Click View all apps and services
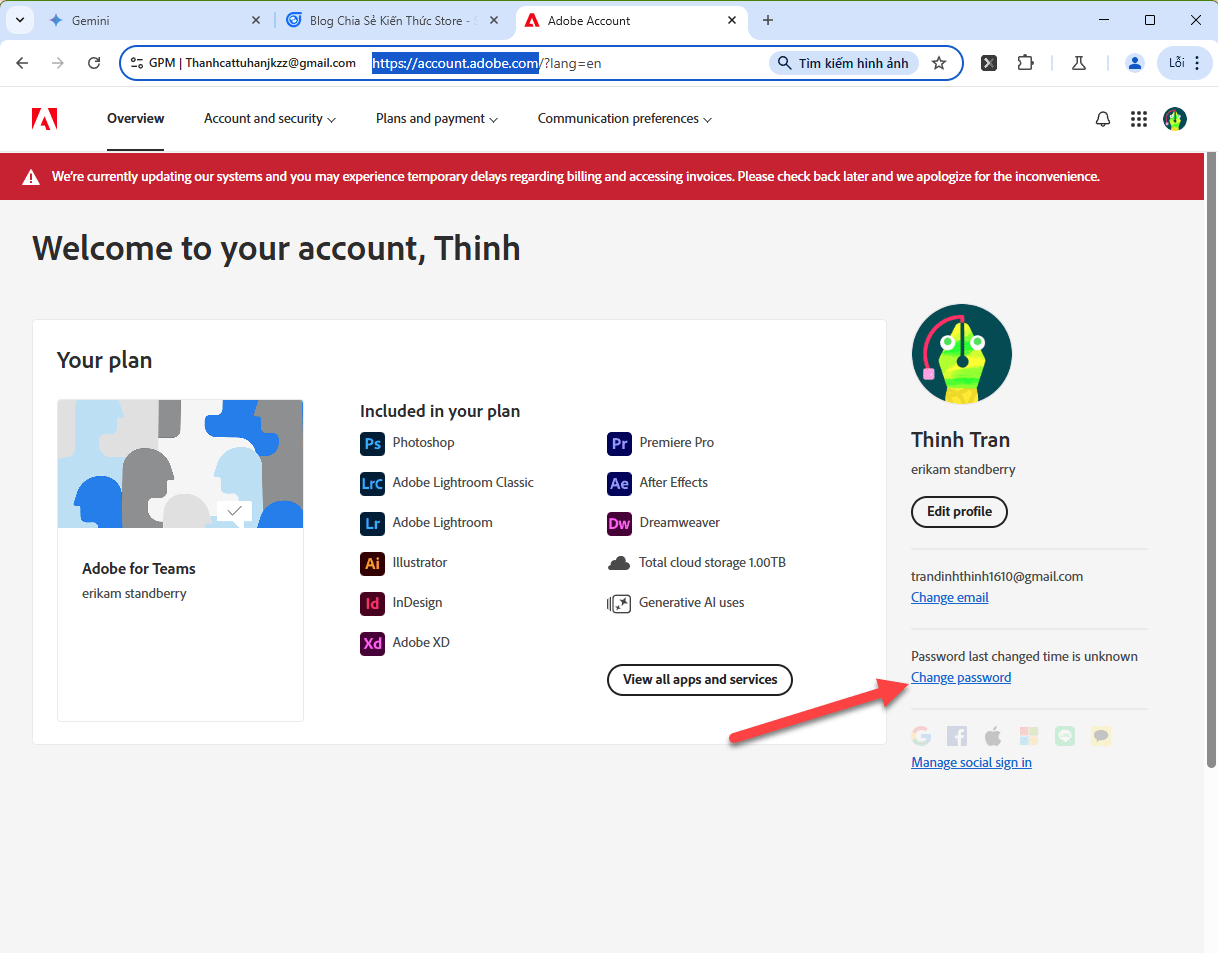This screenshot has width=1218, height=953. point(700,680)
